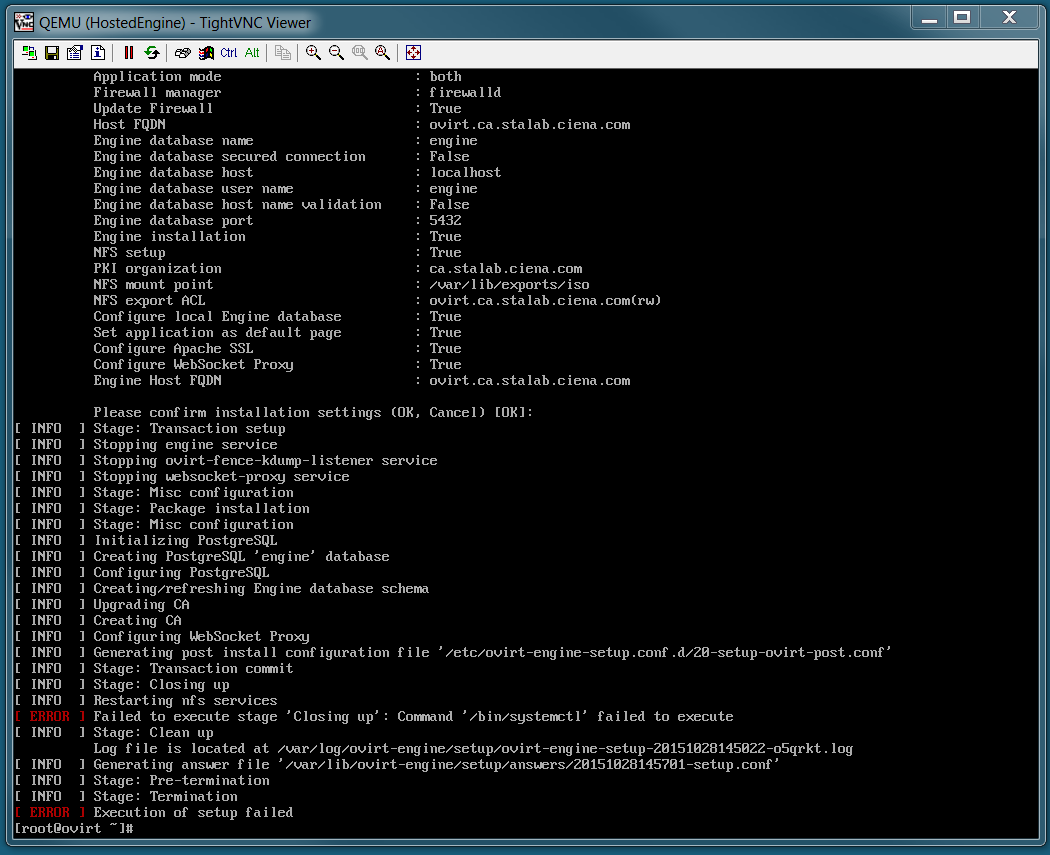1050x855 pixels.
Task: Toggle the Alt key state
Action: click(252, 53)
